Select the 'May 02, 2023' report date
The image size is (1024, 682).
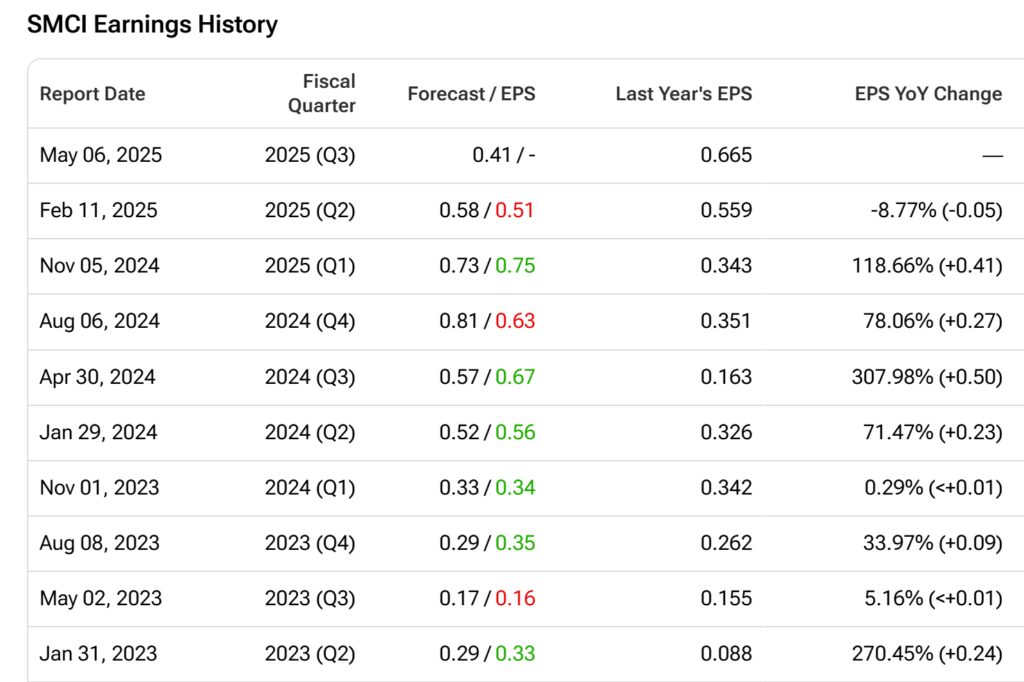[101, 599]
